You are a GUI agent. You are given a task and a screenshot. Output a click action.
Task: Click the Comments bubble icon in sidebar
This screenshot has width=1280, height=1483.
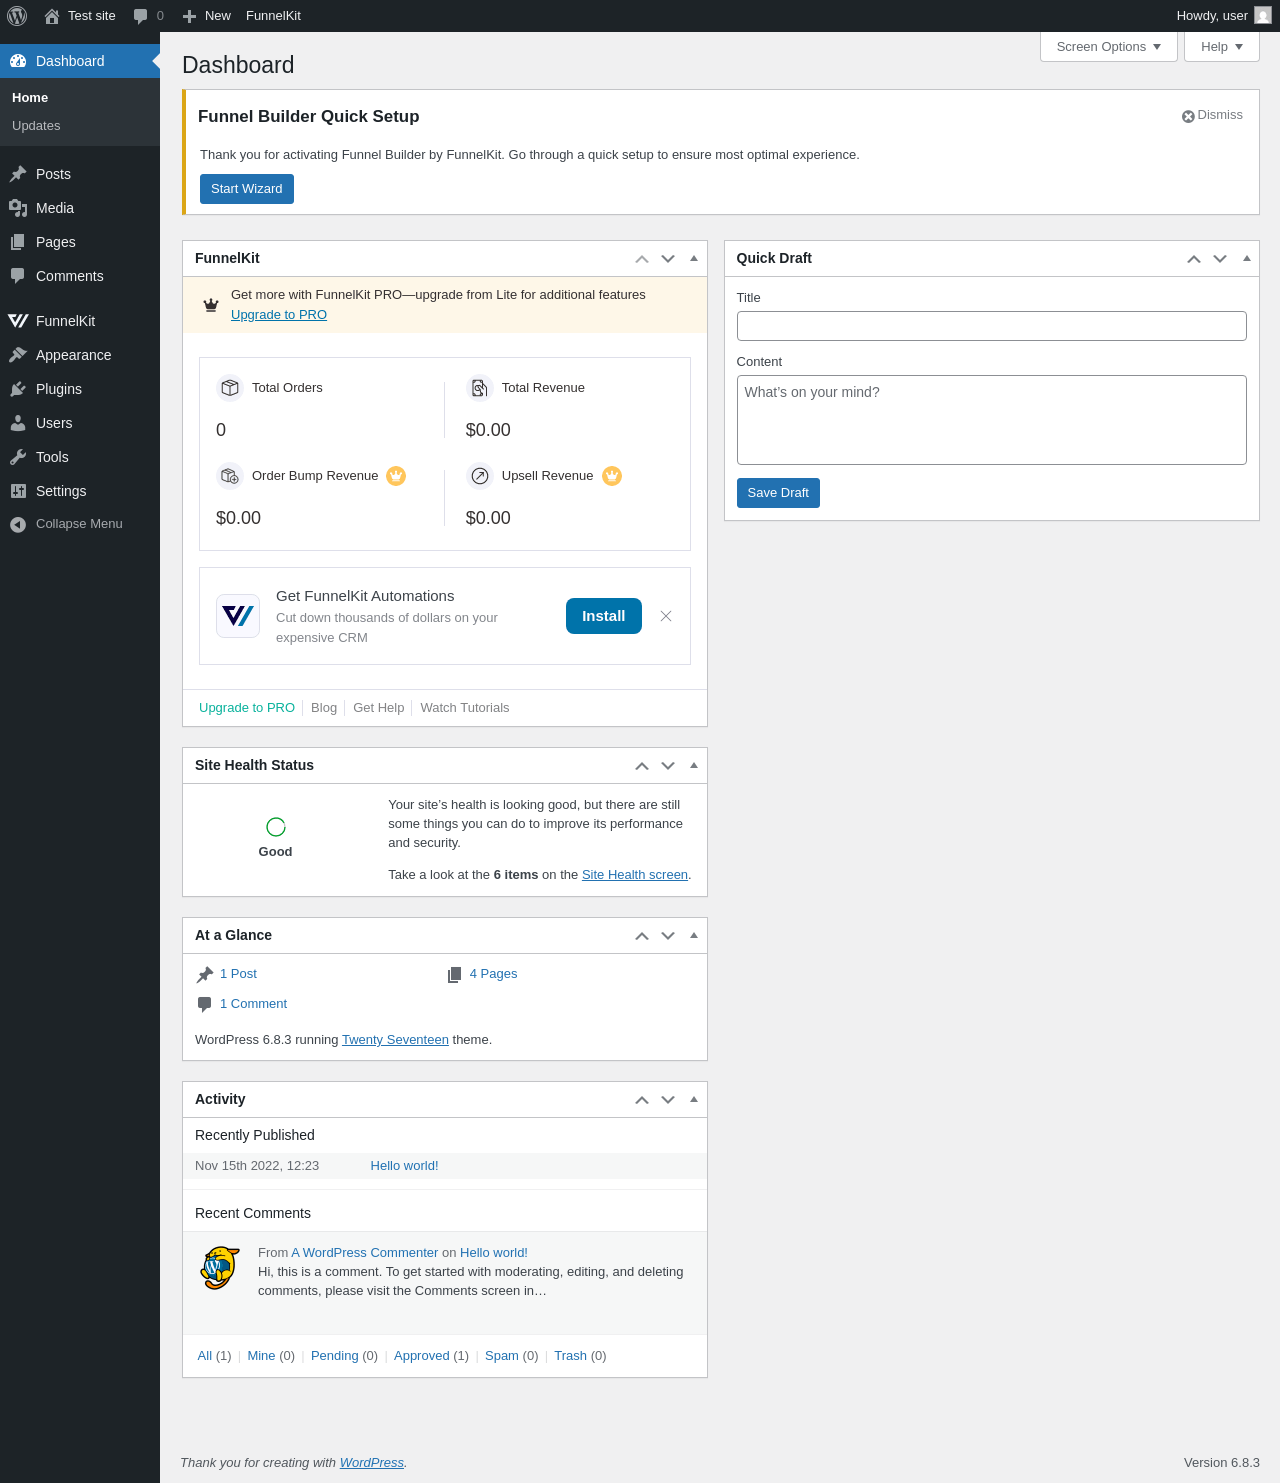(x=18, y=276)
